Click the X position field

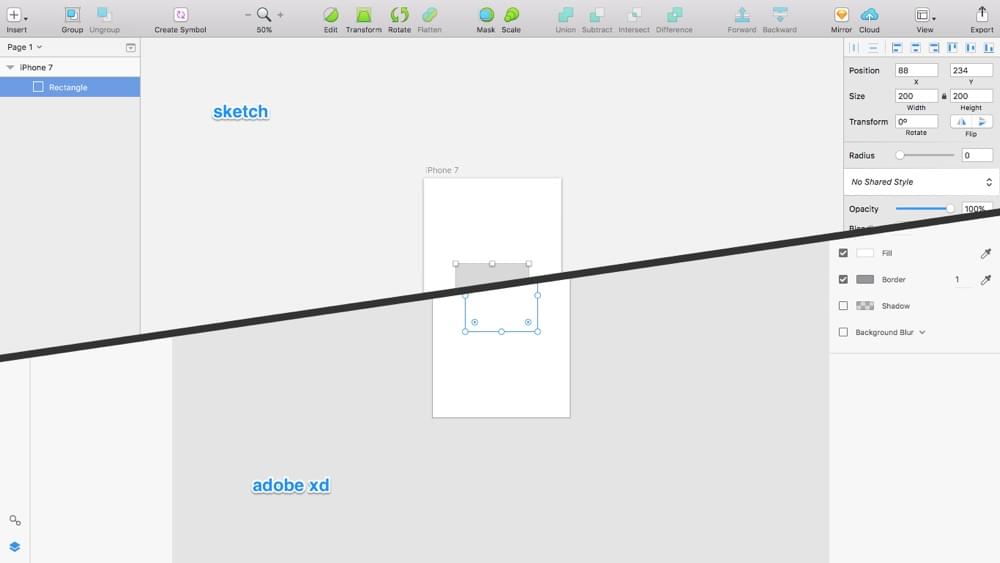[x=916, y=70]
